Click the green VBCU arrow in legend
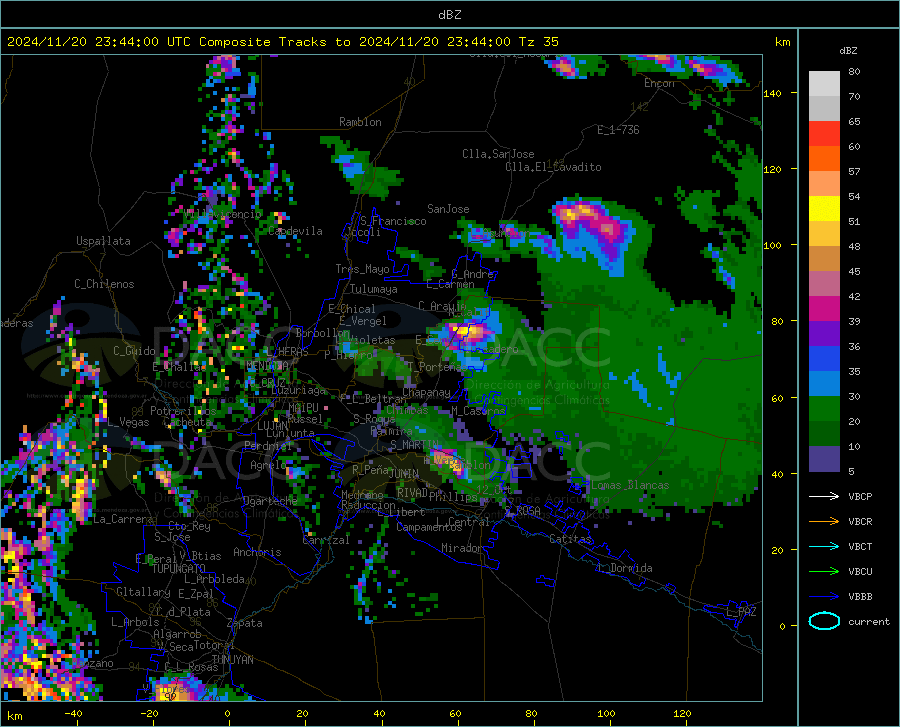The image size is (900, 727). (824, 572)
